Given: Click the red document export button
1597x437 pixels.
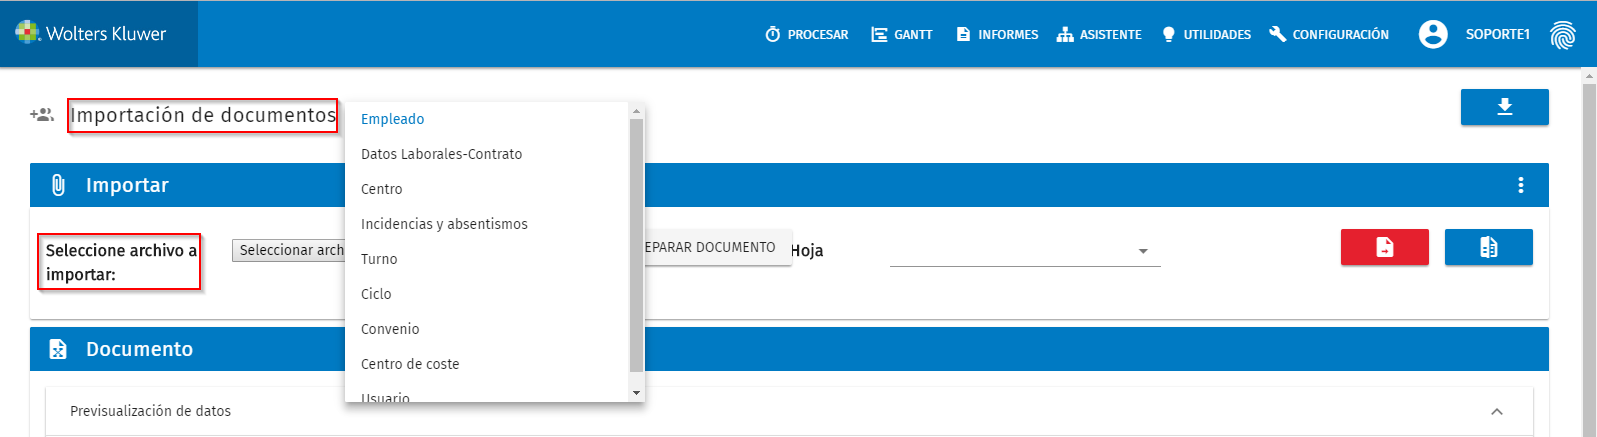Looking at the screenshot, I should pos(1384,247).
